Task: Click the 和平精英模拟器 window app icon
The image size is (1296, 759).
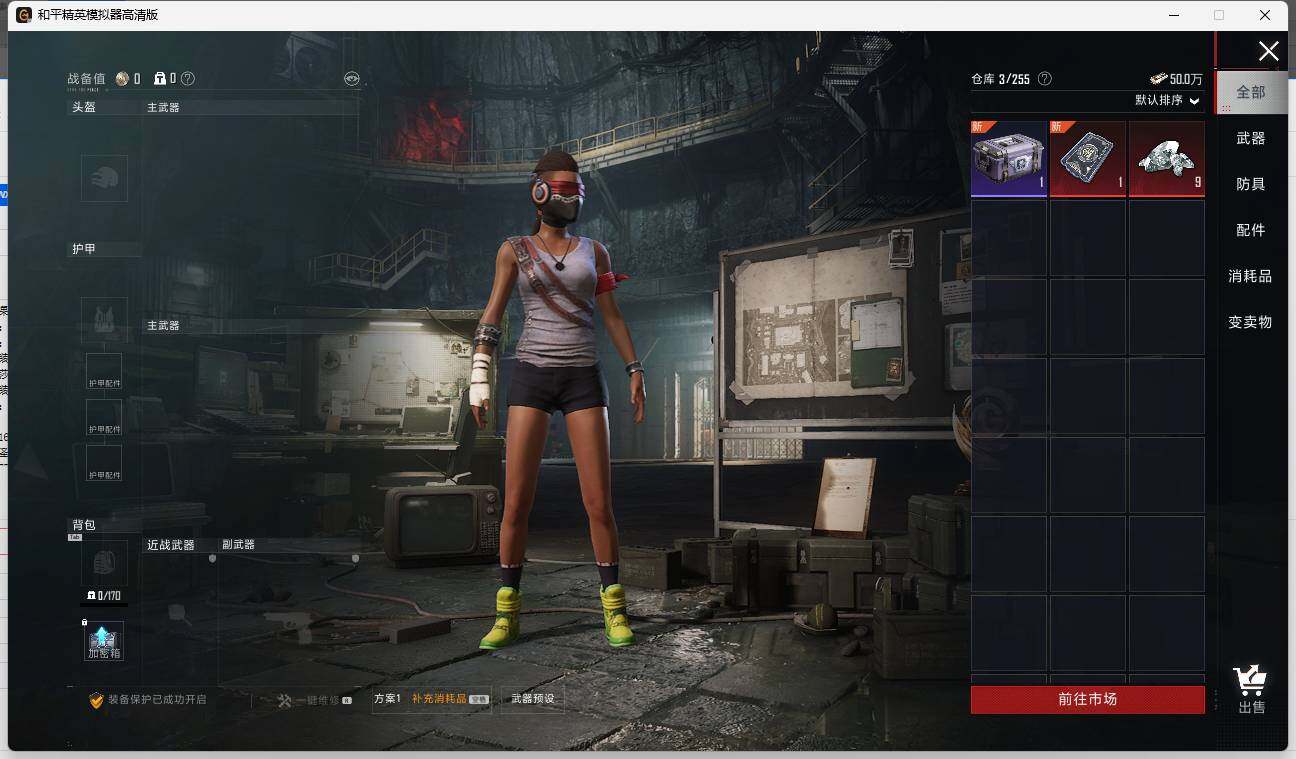Action: point(23,15)
